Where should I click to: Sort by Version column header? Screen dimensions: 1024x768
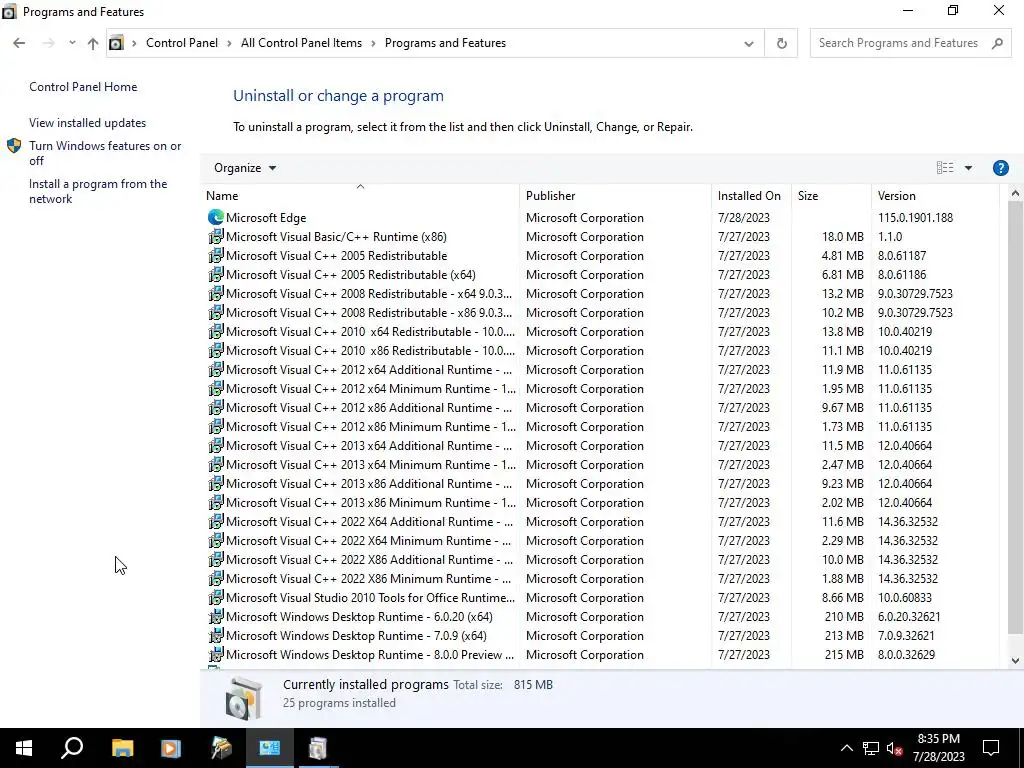point(935,195)
